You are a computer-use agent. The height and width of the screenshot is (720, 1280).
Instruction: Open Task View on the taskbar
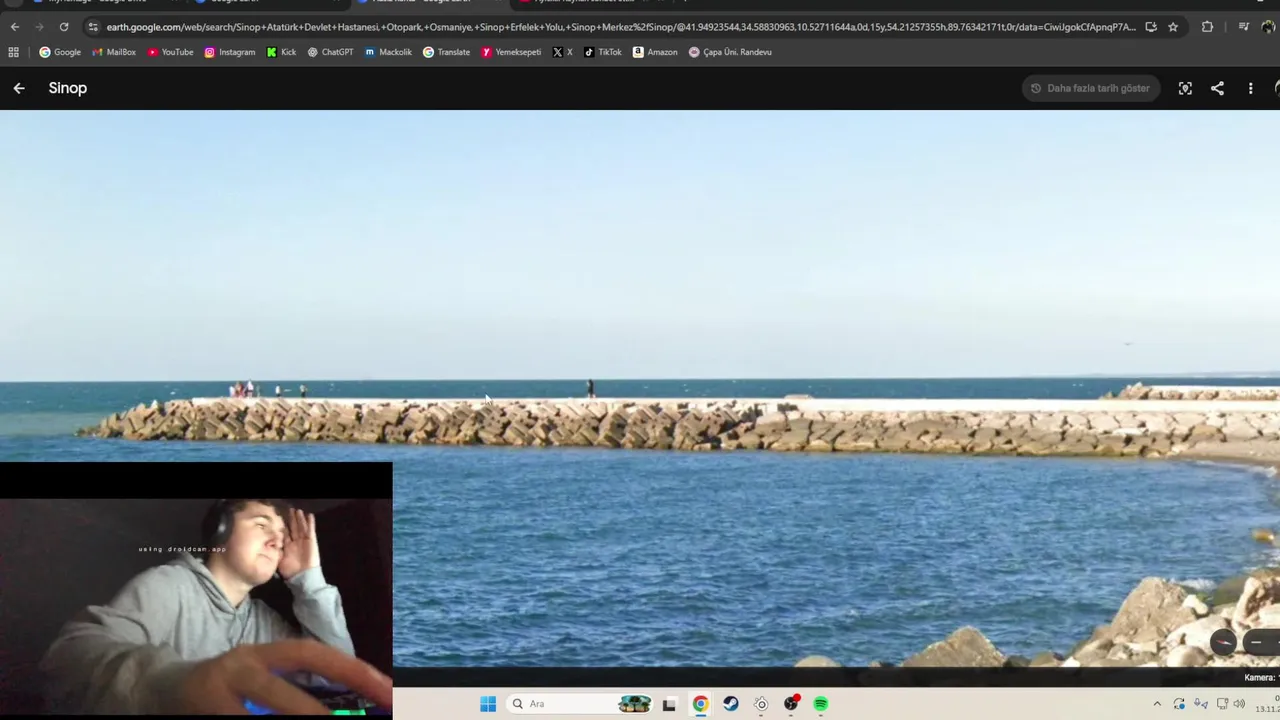click(x=669, y=704)
